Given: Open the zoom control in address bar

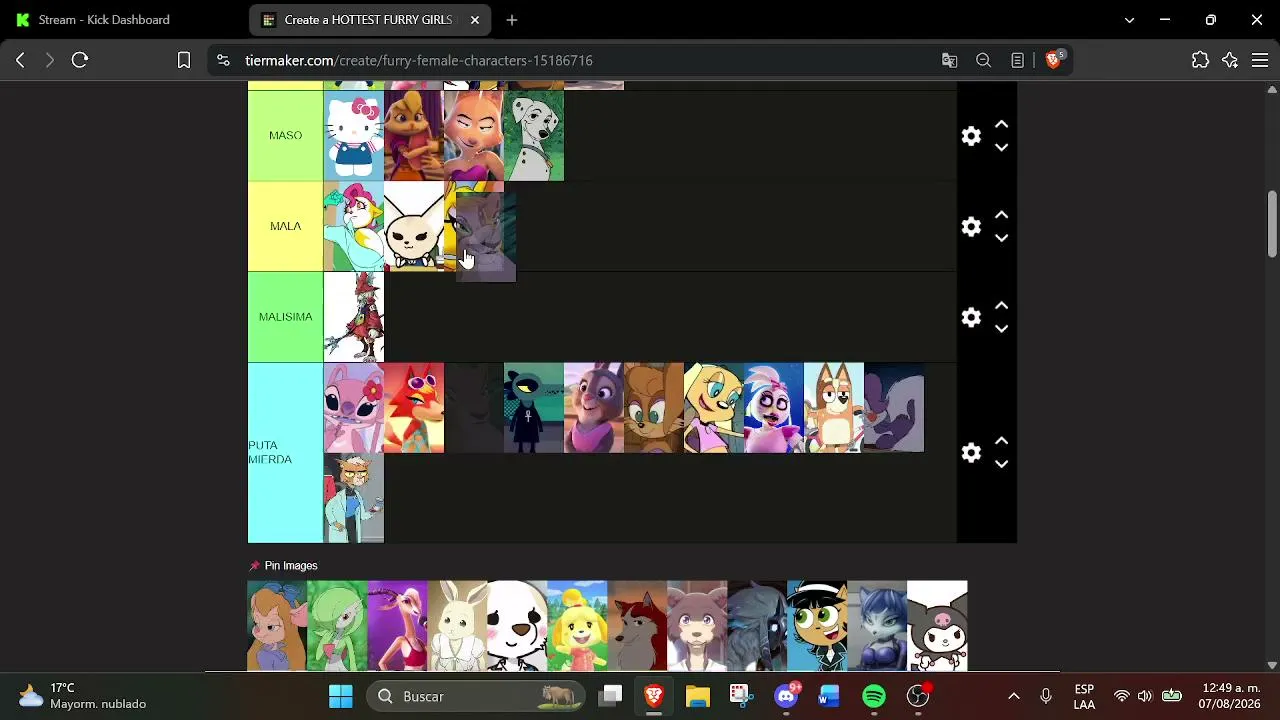Looking at the screenshot, I should [x=984, y=61].
